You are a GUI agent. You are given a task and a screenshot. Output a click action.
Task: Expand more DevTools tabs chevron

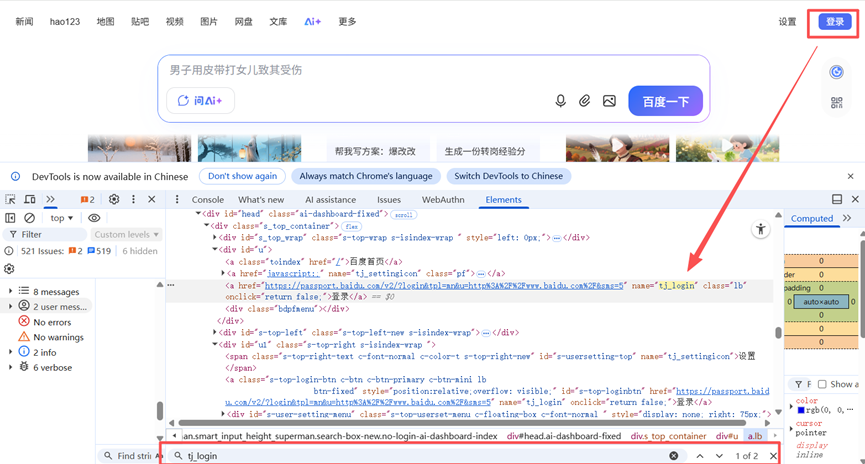(50, 199)
